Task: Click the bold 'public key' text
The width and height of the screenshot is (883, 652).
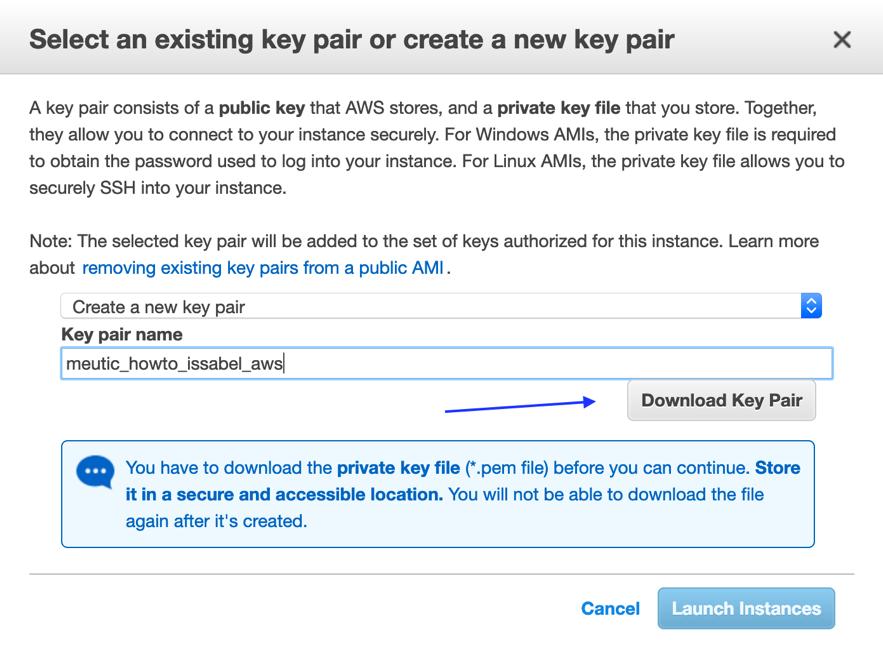Action: [x=264, y=108]
